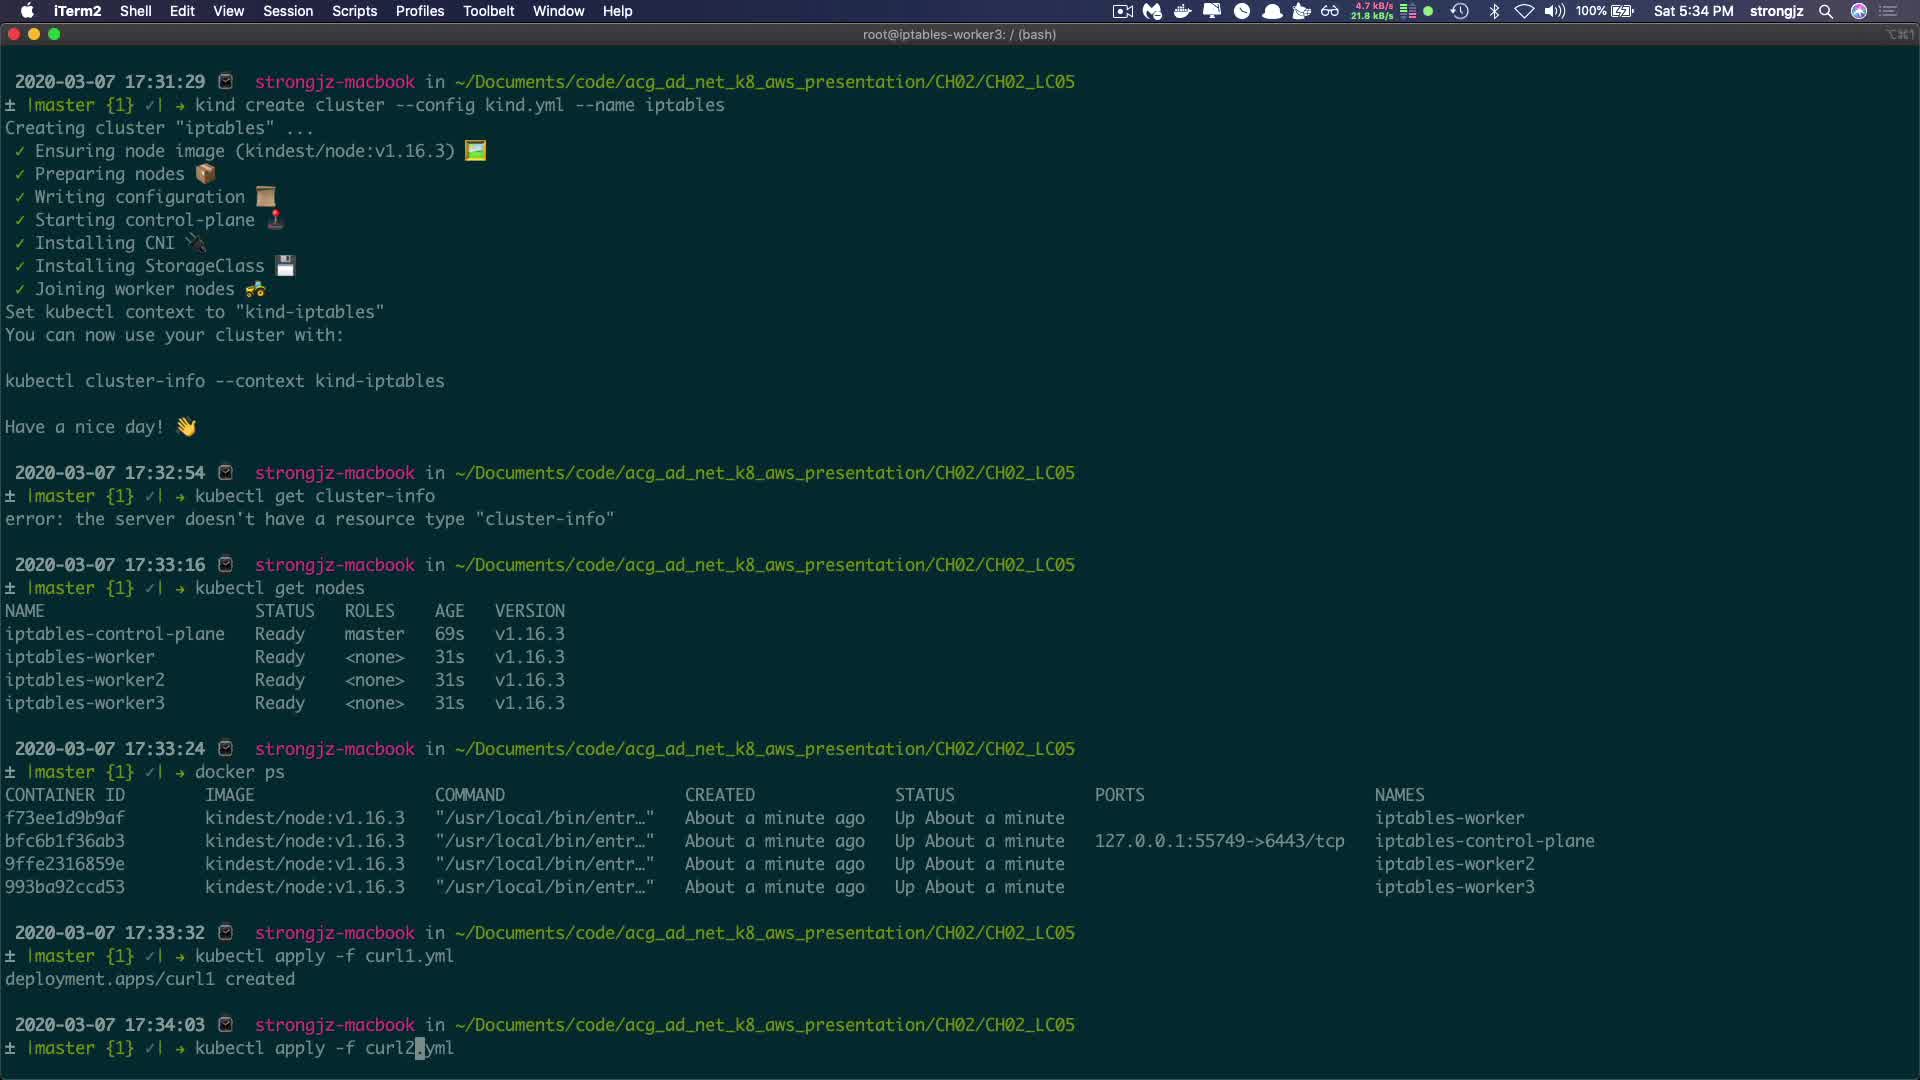1920x1080 pixels.
Task: Open the Scripts menu
Action: [x=354, y=11]
